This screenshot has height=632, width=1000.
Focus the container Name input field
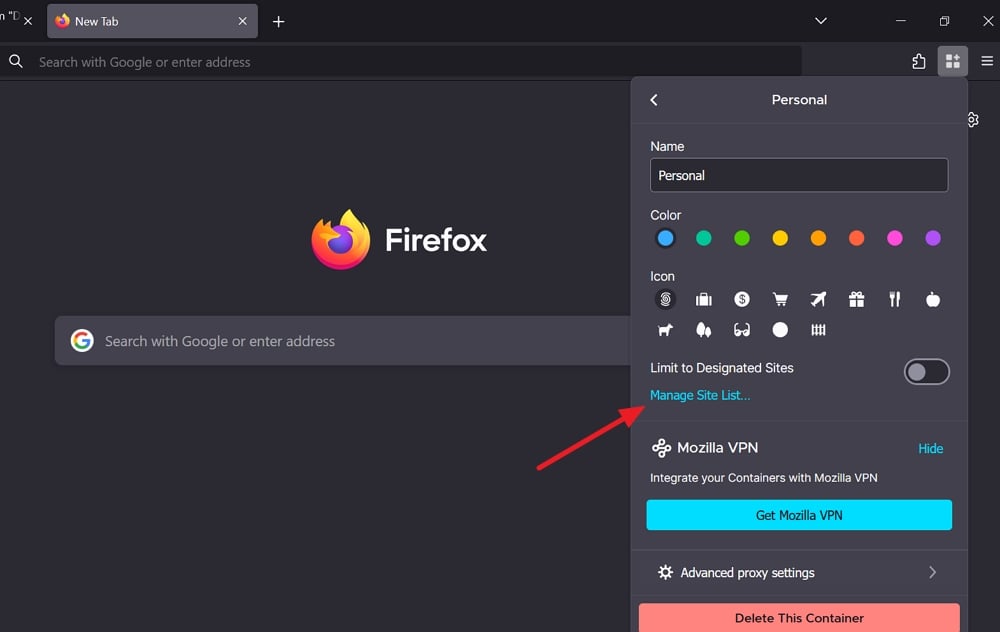(x=799, y=175)
